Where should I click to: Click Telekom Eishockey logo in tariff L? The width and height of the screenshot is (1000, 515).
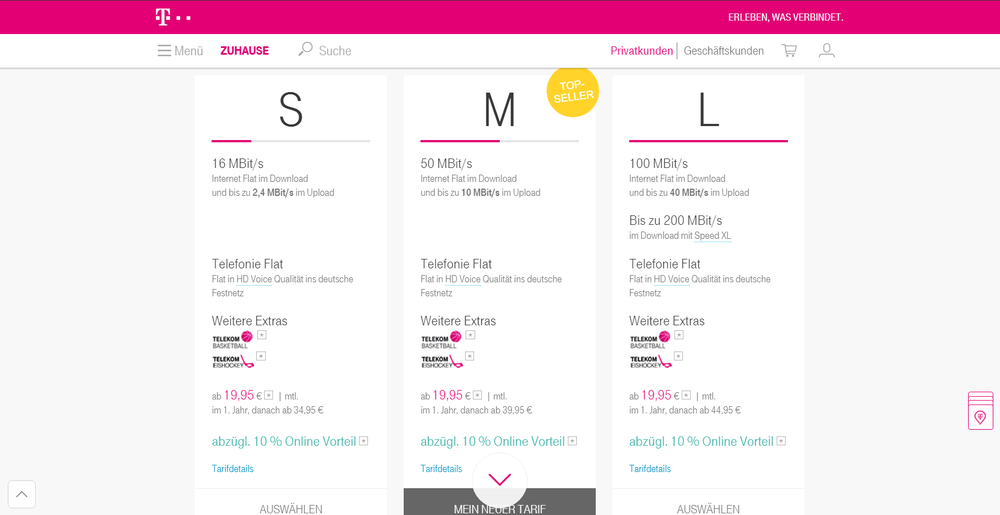coord(650,361)
